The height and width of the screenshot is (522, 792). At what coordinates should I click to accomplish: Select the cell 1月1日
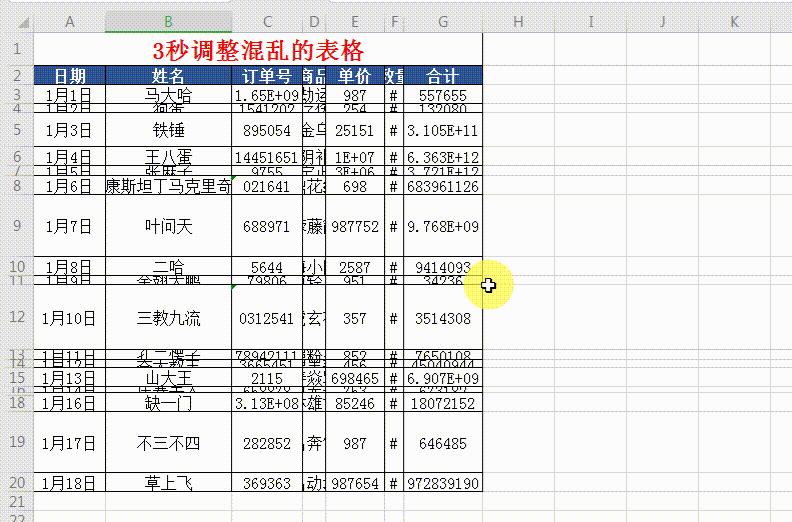[x=70, y=95]
